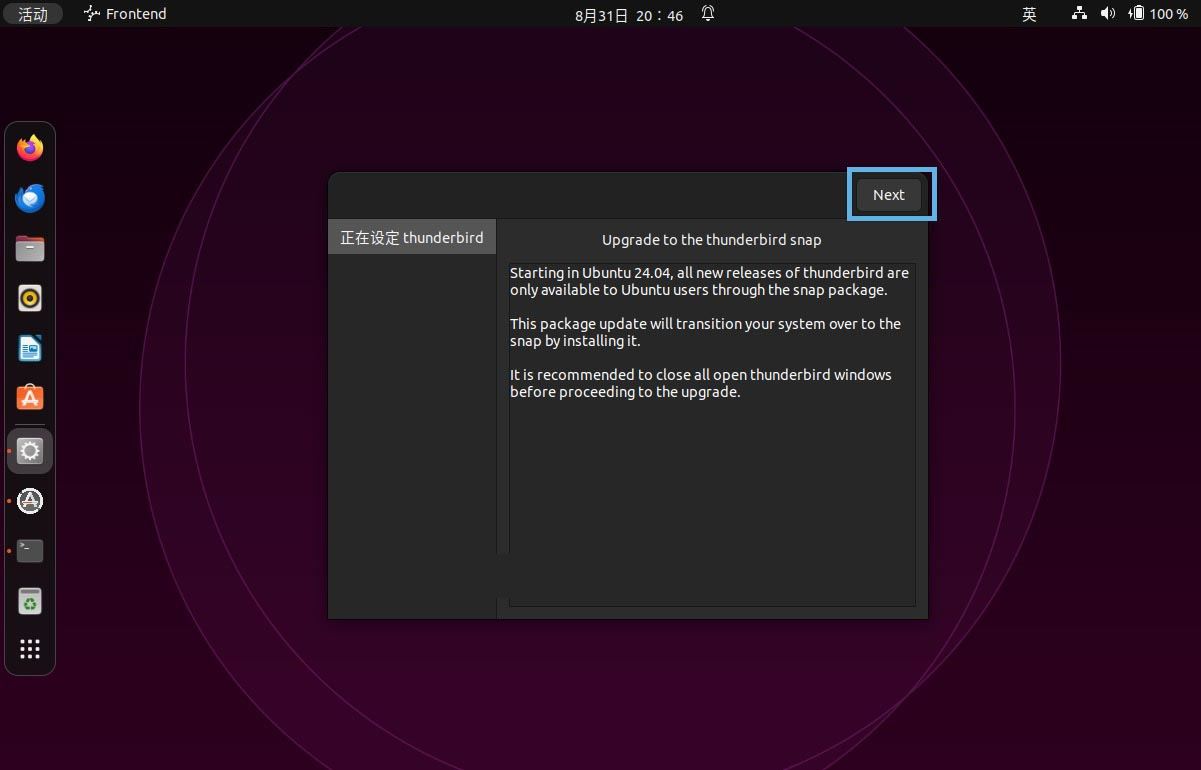Click the volume speaker icon
The image size is (1201, 770).
1107,14
